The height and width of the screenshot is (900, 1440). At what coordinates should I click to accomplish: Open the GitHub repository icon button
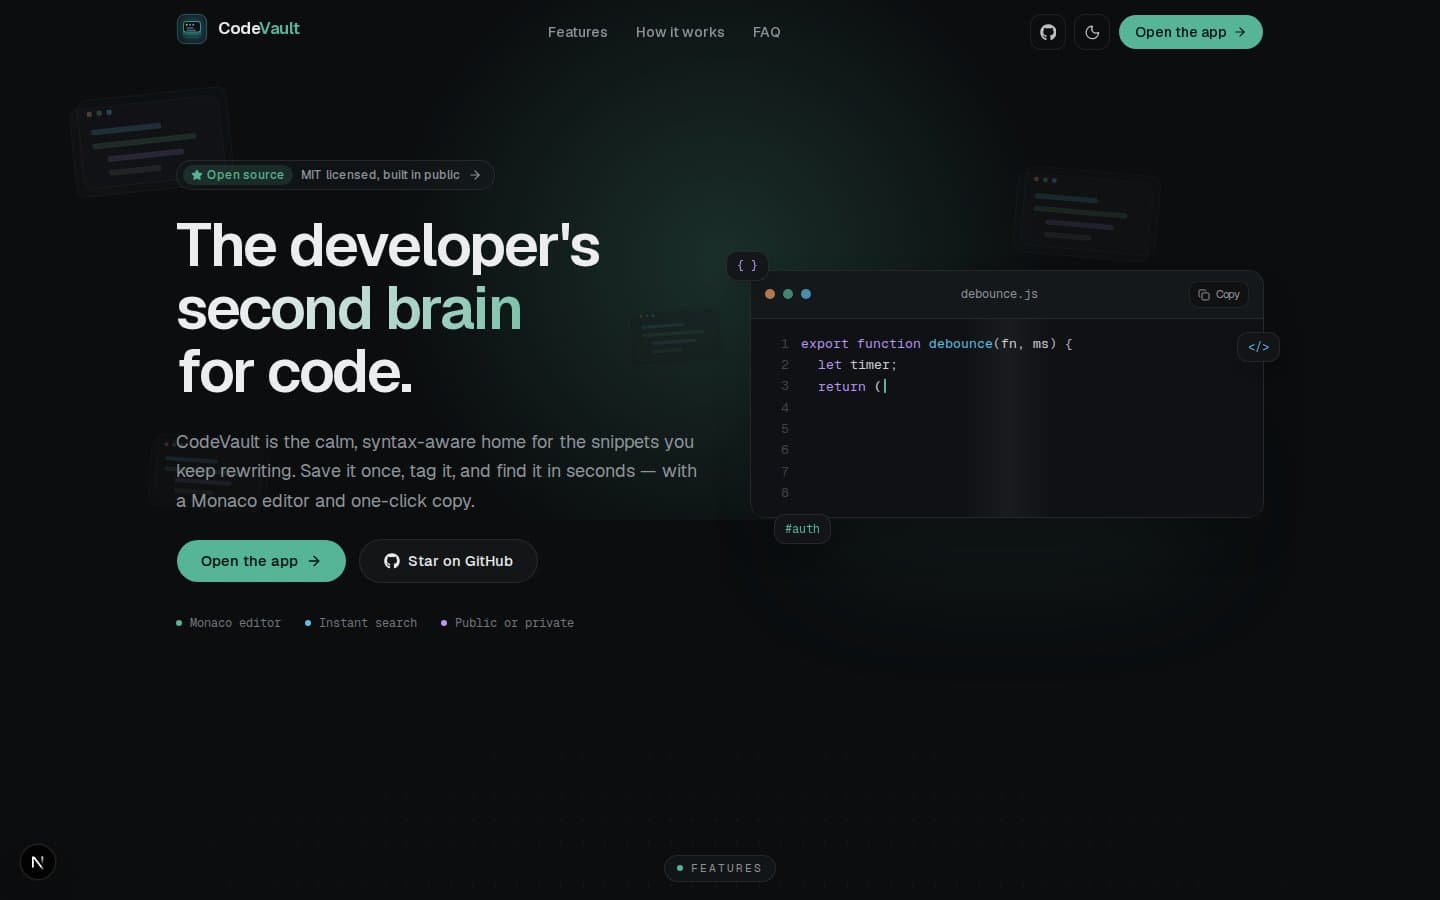click(x=1048, y=32)
